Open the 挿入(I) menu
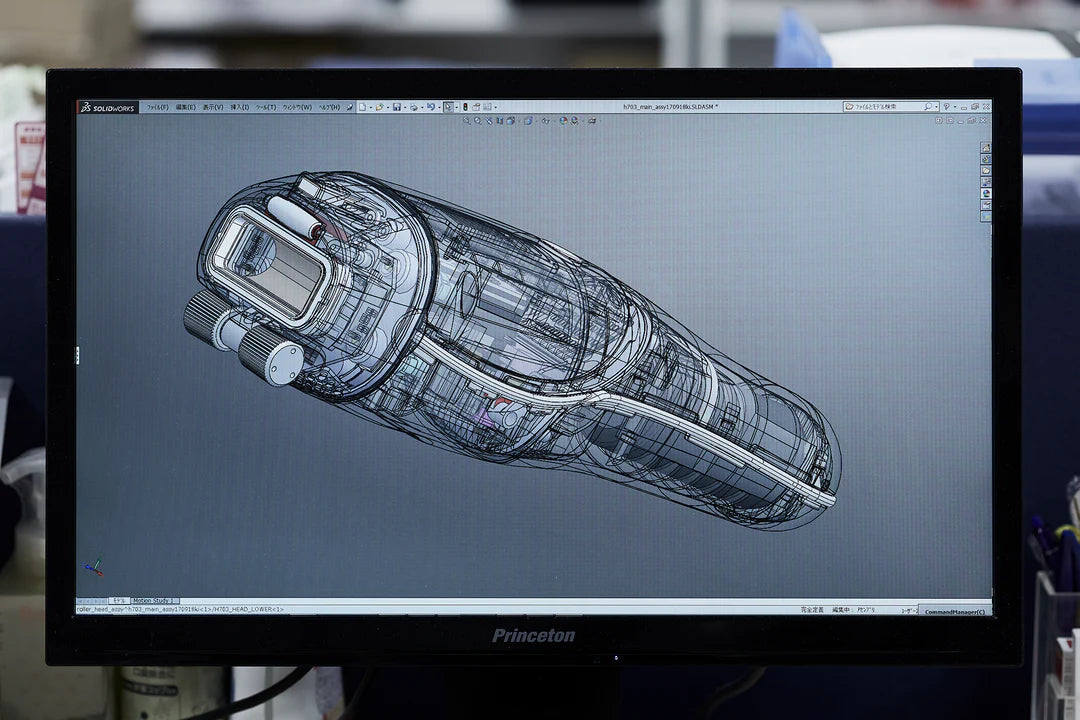 239,107
